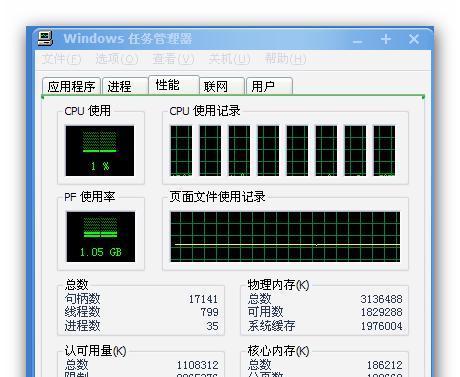Switch to the 用户 tab
The height and width of the screenshot is (377, 460).
click(x=269, y=86)
